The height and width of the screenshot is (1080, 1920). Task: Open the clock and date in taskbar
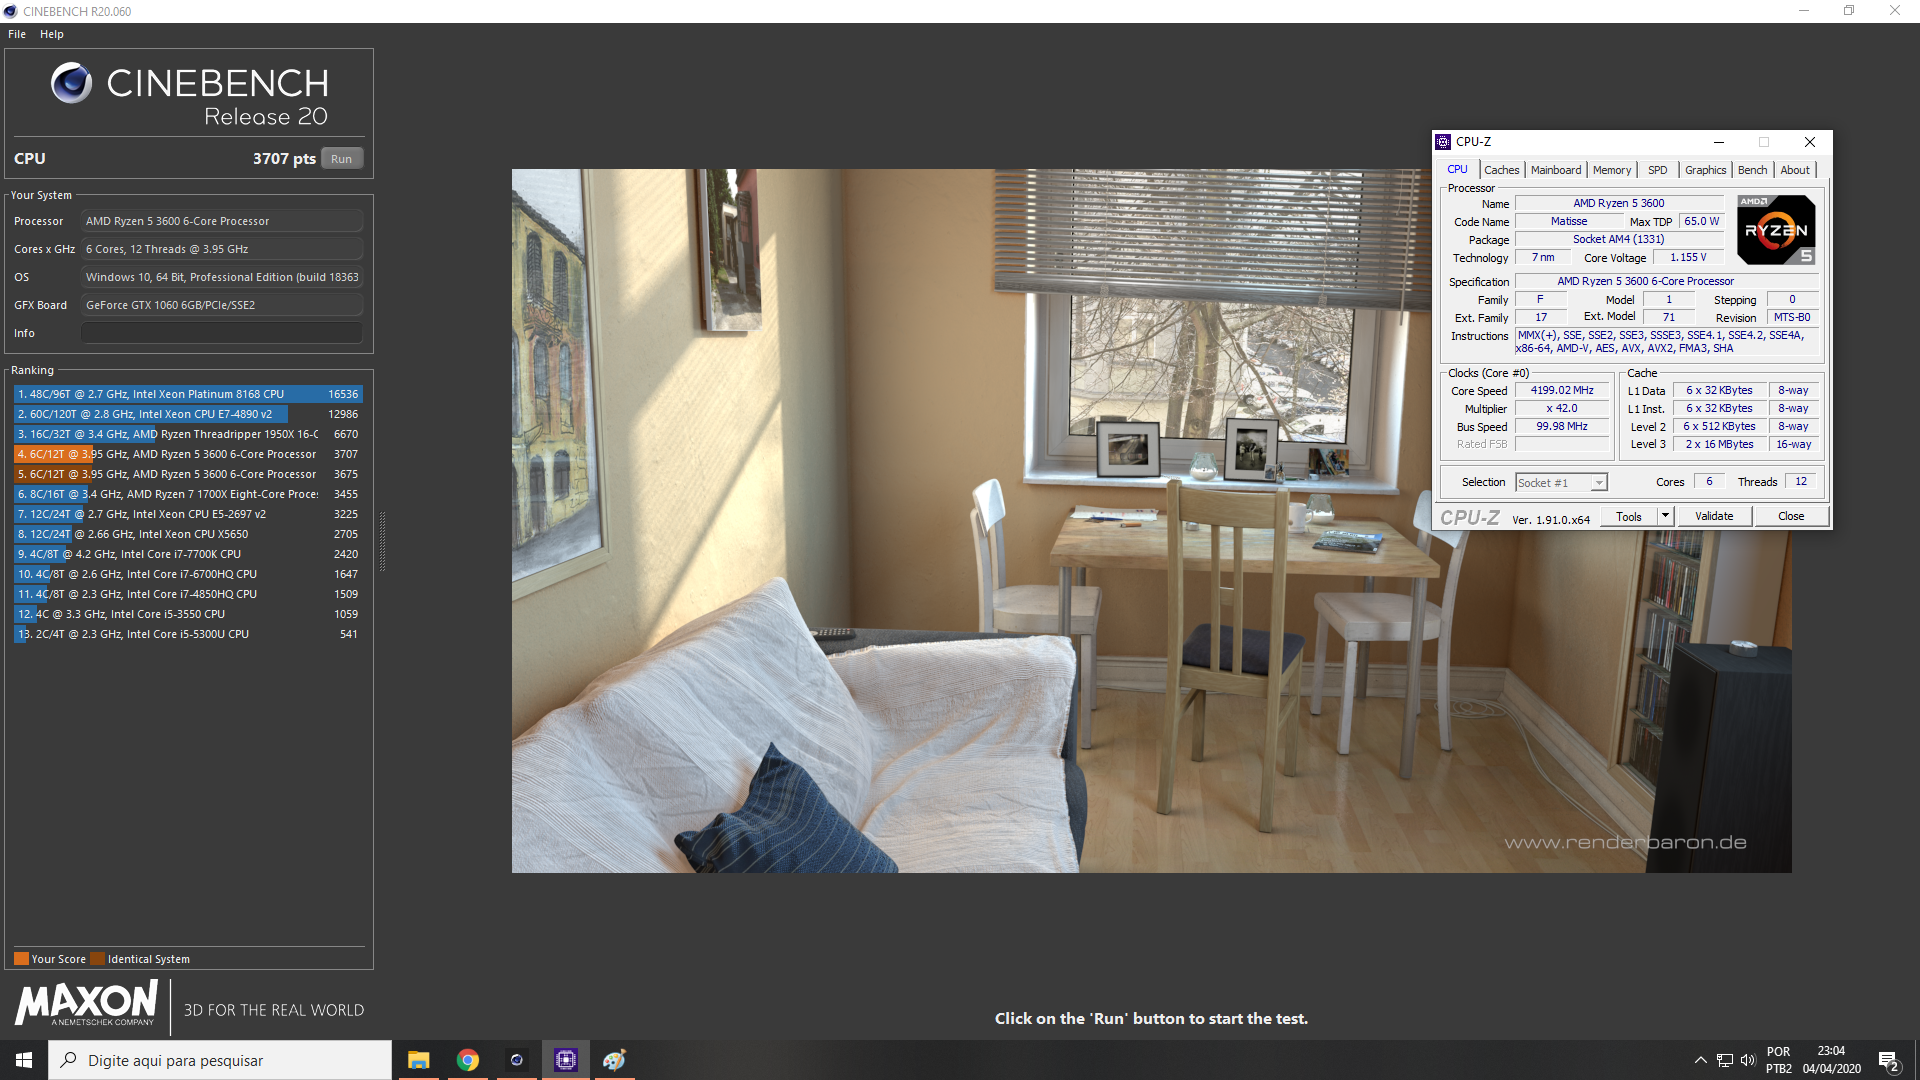point(1831,1060)
